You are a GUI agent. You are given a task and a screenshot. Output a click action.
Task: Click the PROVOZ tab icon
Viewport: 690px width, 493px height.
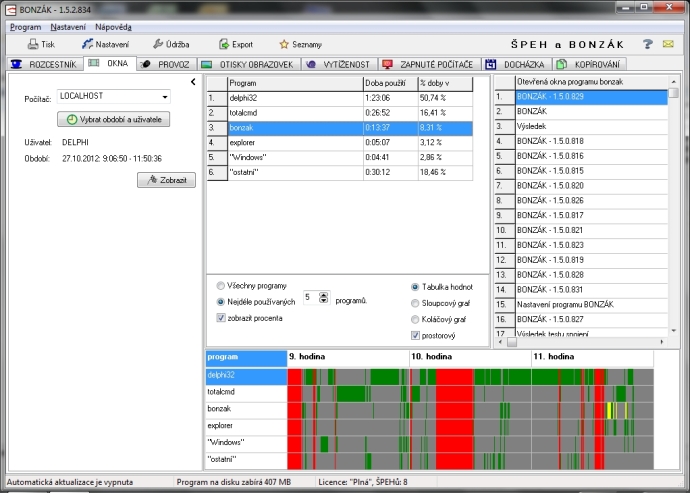146,64
